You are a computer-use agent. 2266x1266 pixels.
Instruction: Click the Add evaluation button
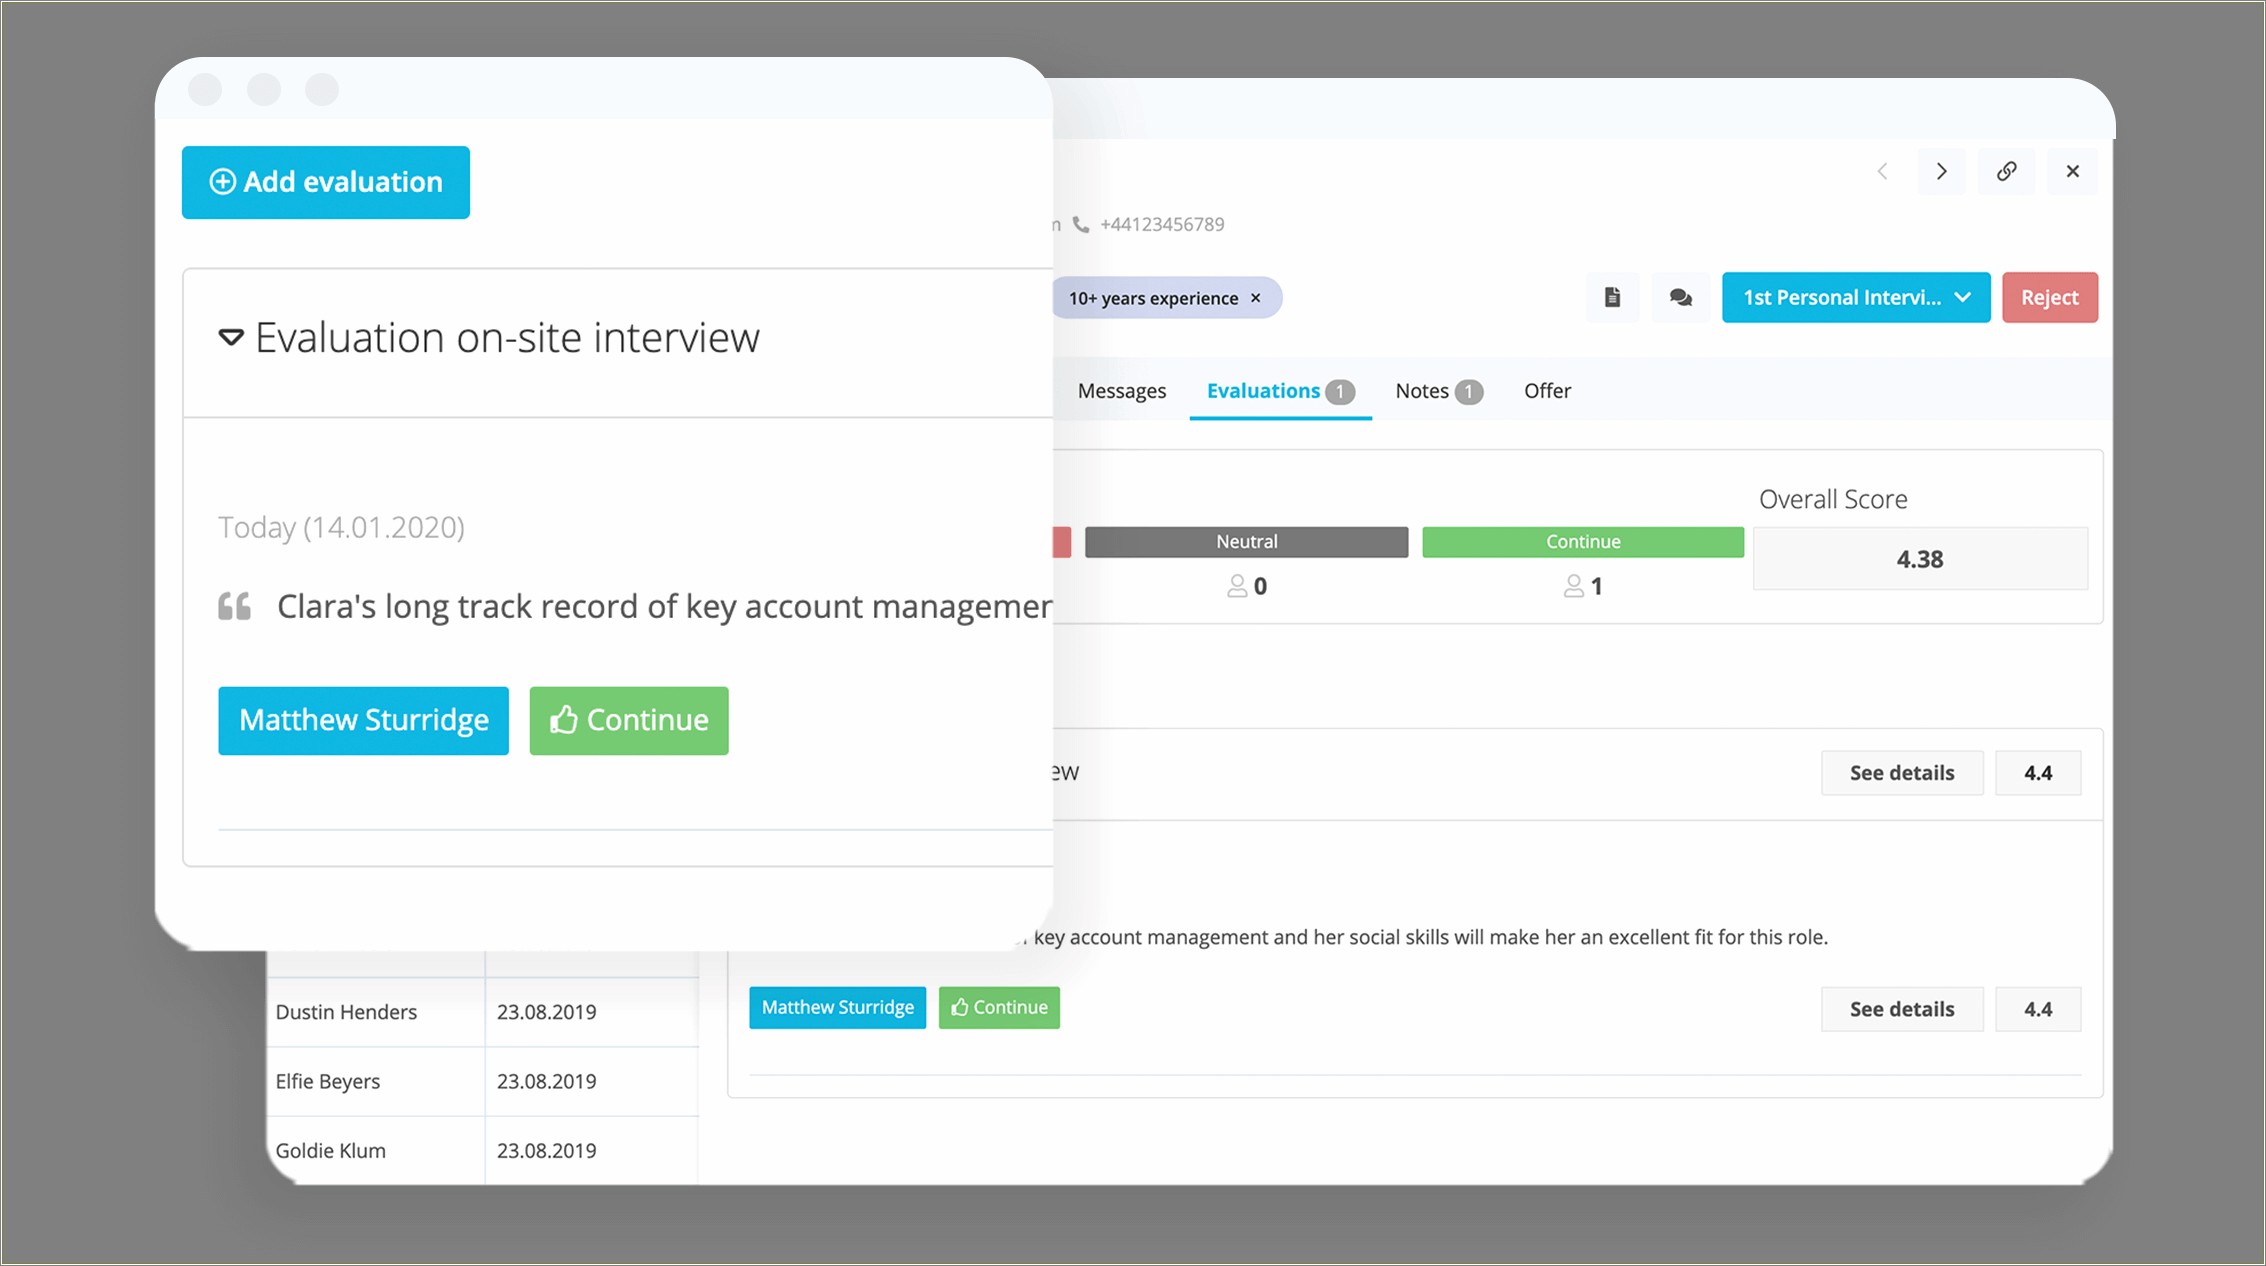coord(325,182)
